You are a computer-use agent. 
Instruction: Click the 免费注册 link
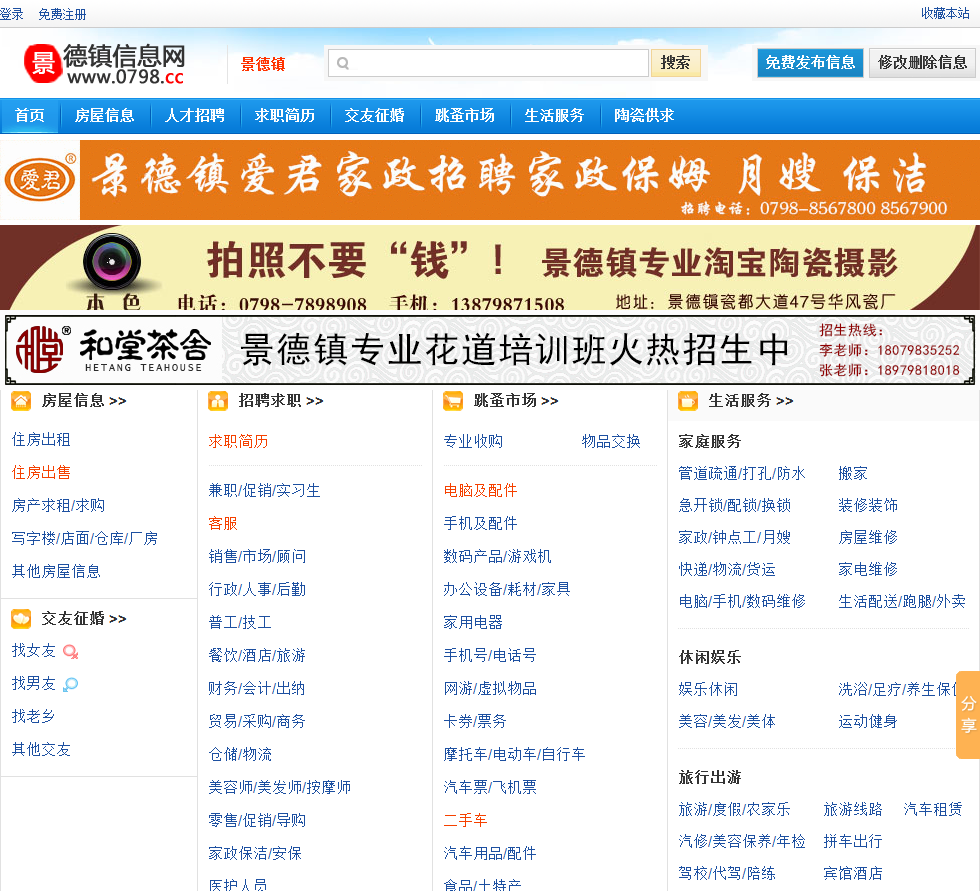[x=62, y=14]
